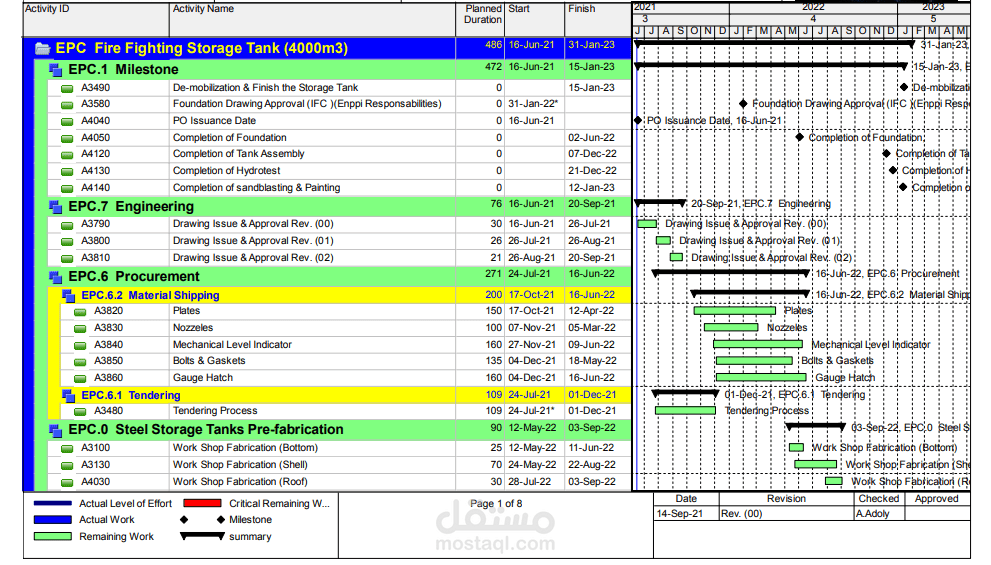Click the activity icon for A4040
Image resolution: width=991 pixels, height=565 pixels.
[67, 121]
